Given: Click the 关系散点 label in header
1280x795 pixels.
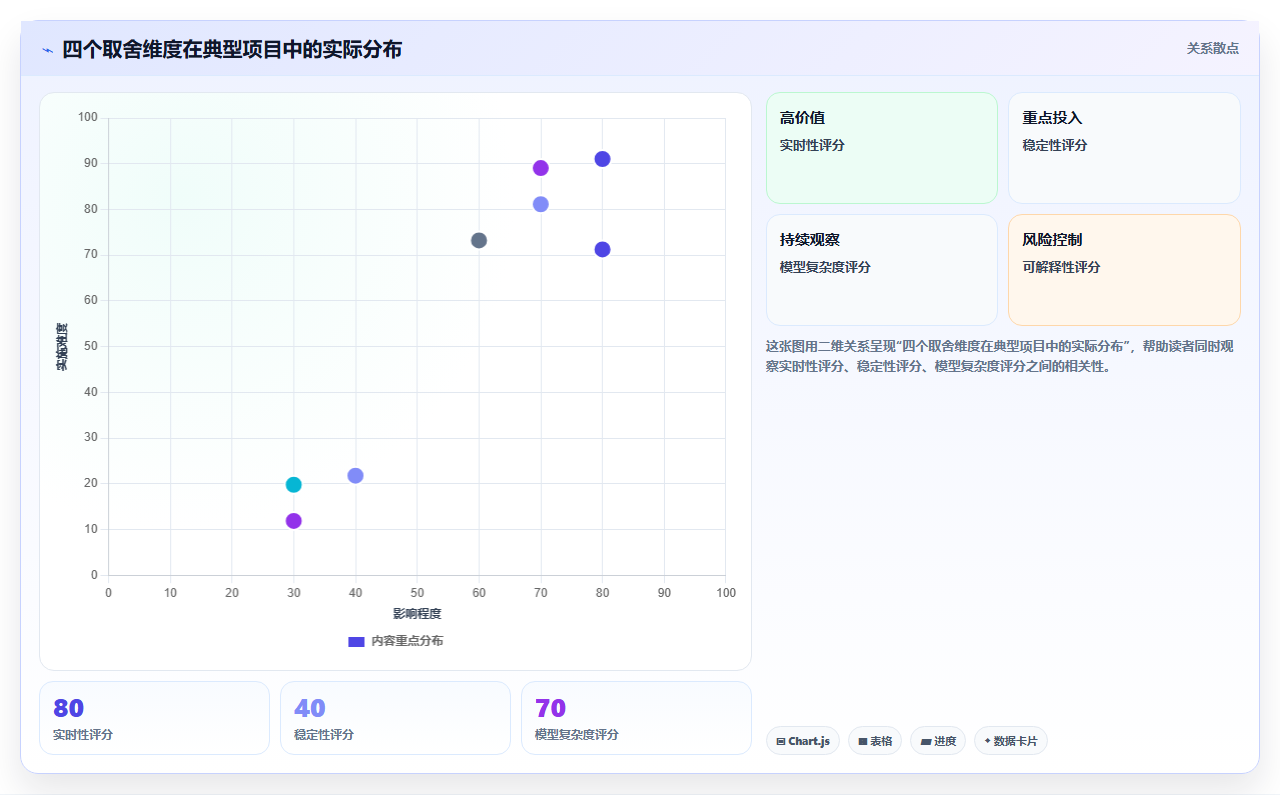Looking at the screenshot, I should coord(1213,48).
